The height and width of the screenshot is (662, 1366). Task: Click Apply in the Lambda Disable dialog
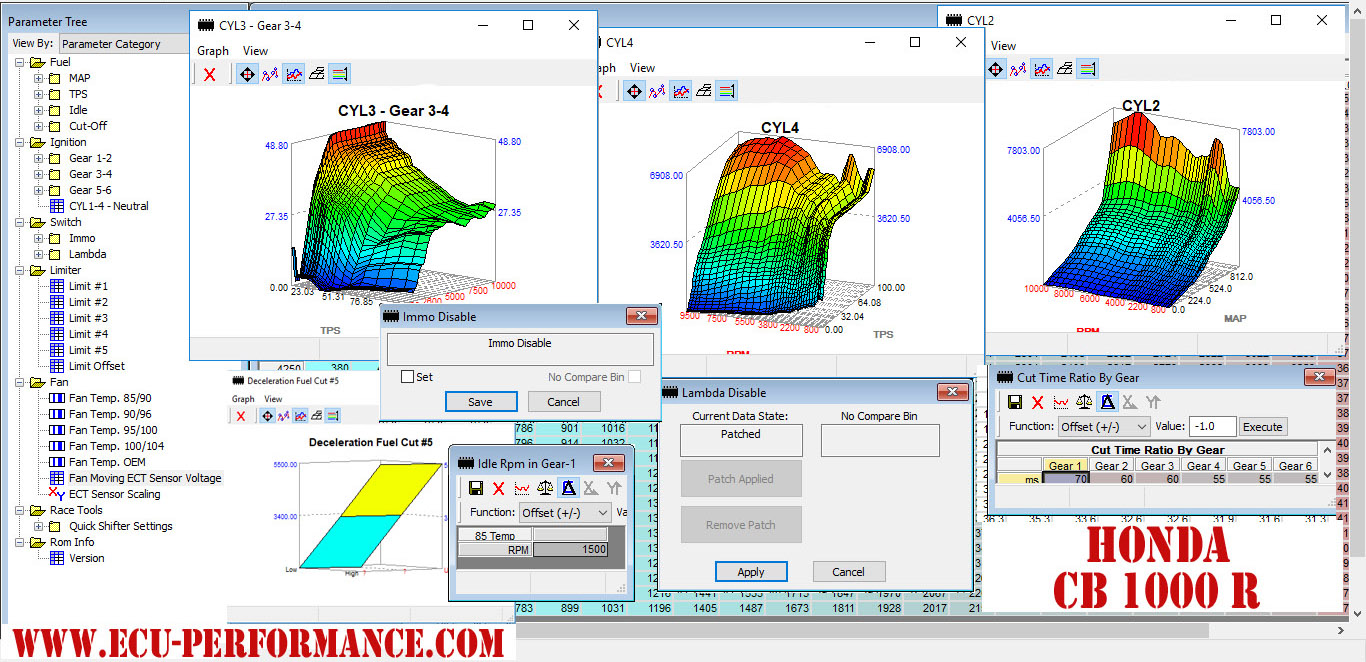(x=751, y=572)
